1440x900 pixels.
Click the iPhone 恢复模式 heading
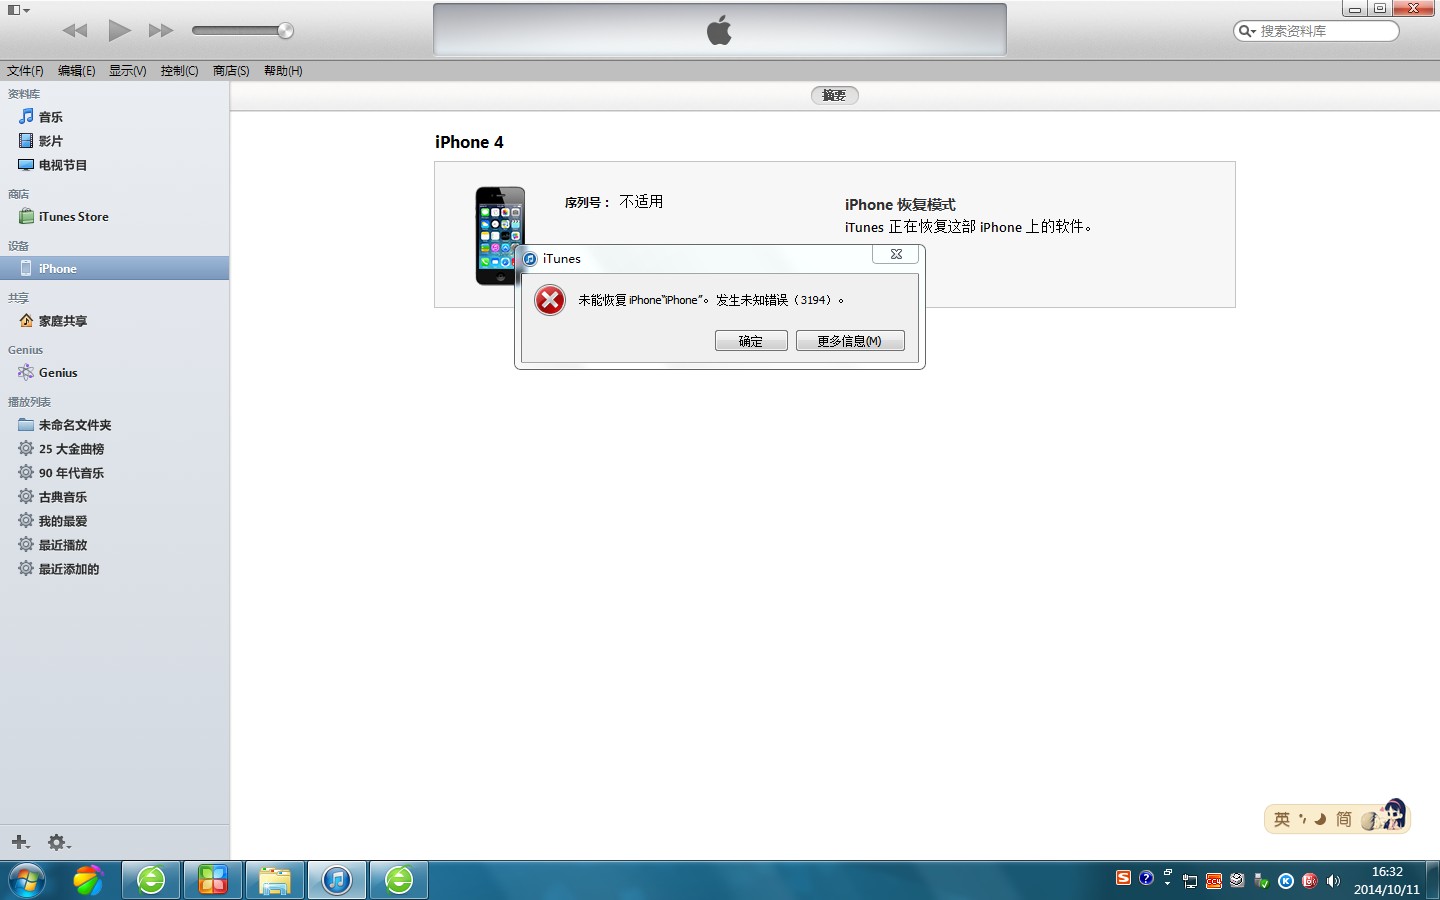[900, 204]
